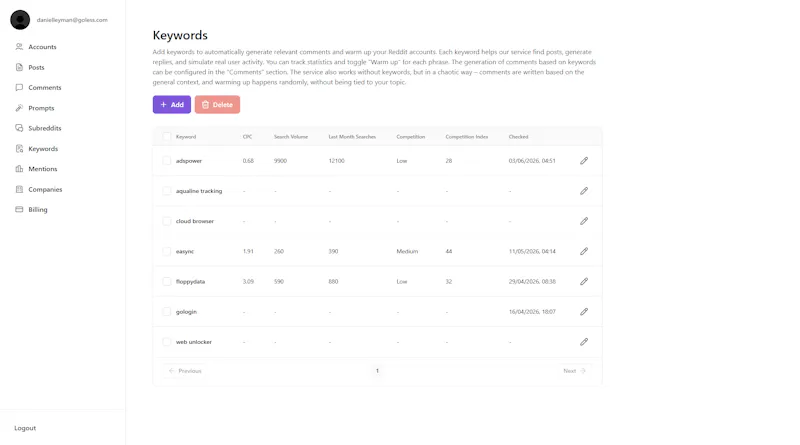Screen dimensions: 800x445
Task: Click the Prompts icon in sidebar
Action: click(x=19, y=108)
